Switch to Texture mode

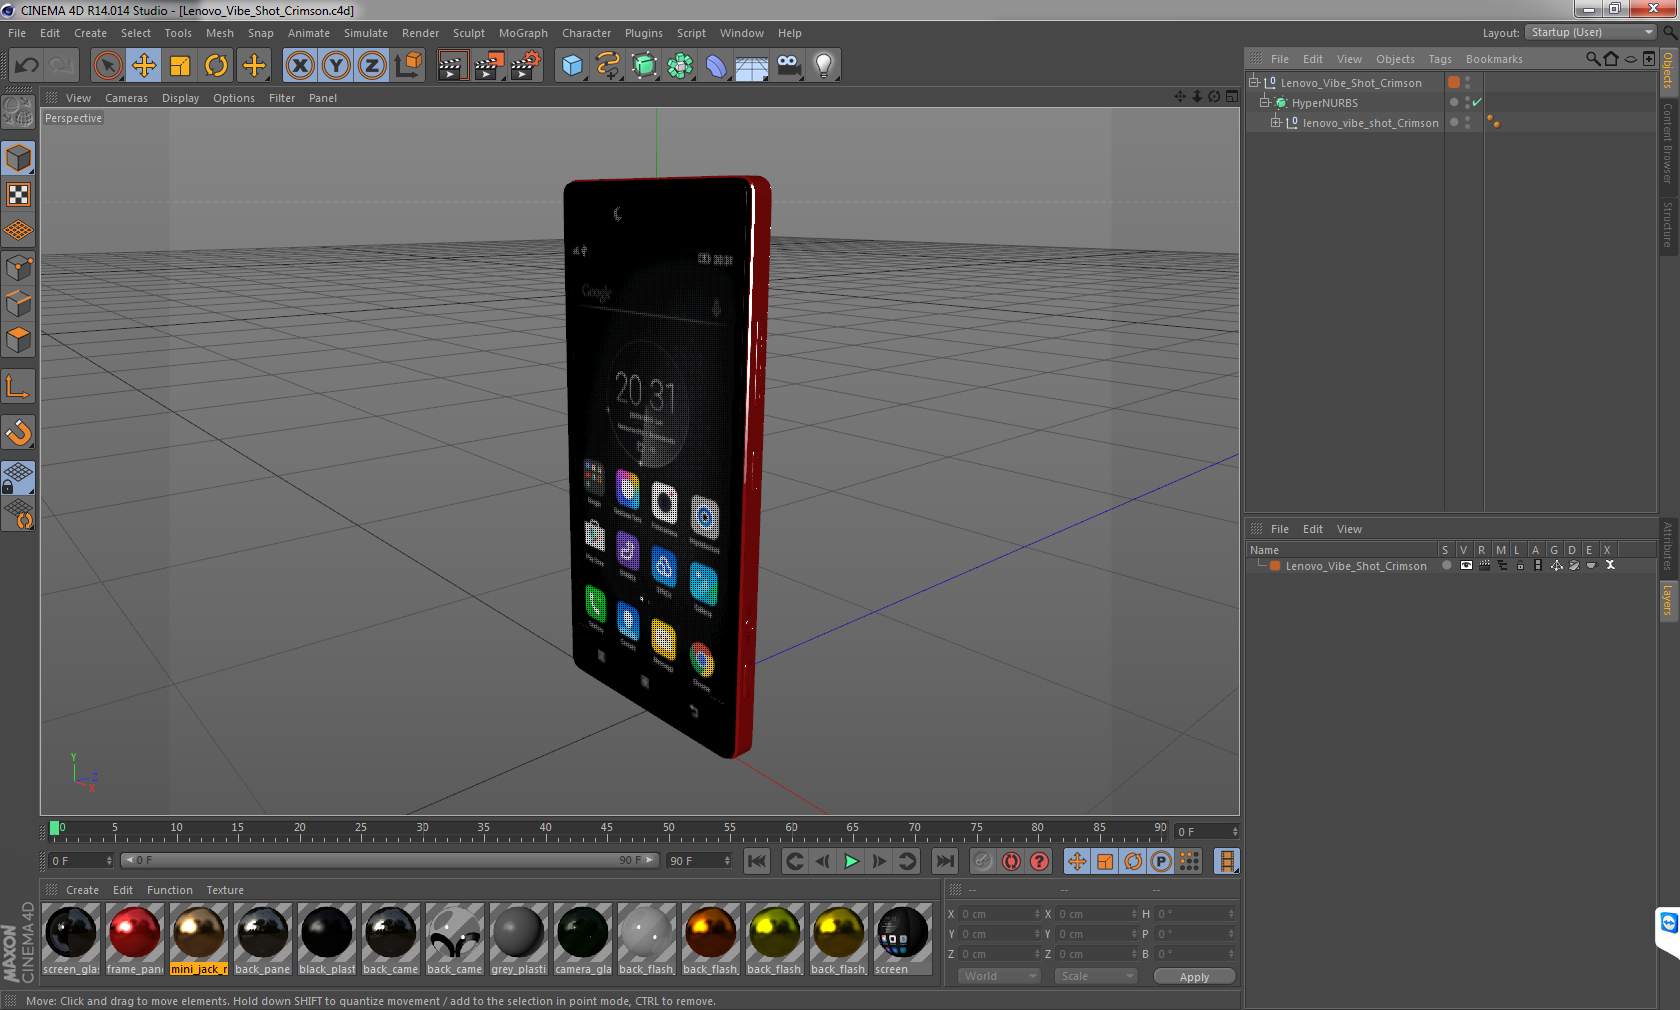19,195
